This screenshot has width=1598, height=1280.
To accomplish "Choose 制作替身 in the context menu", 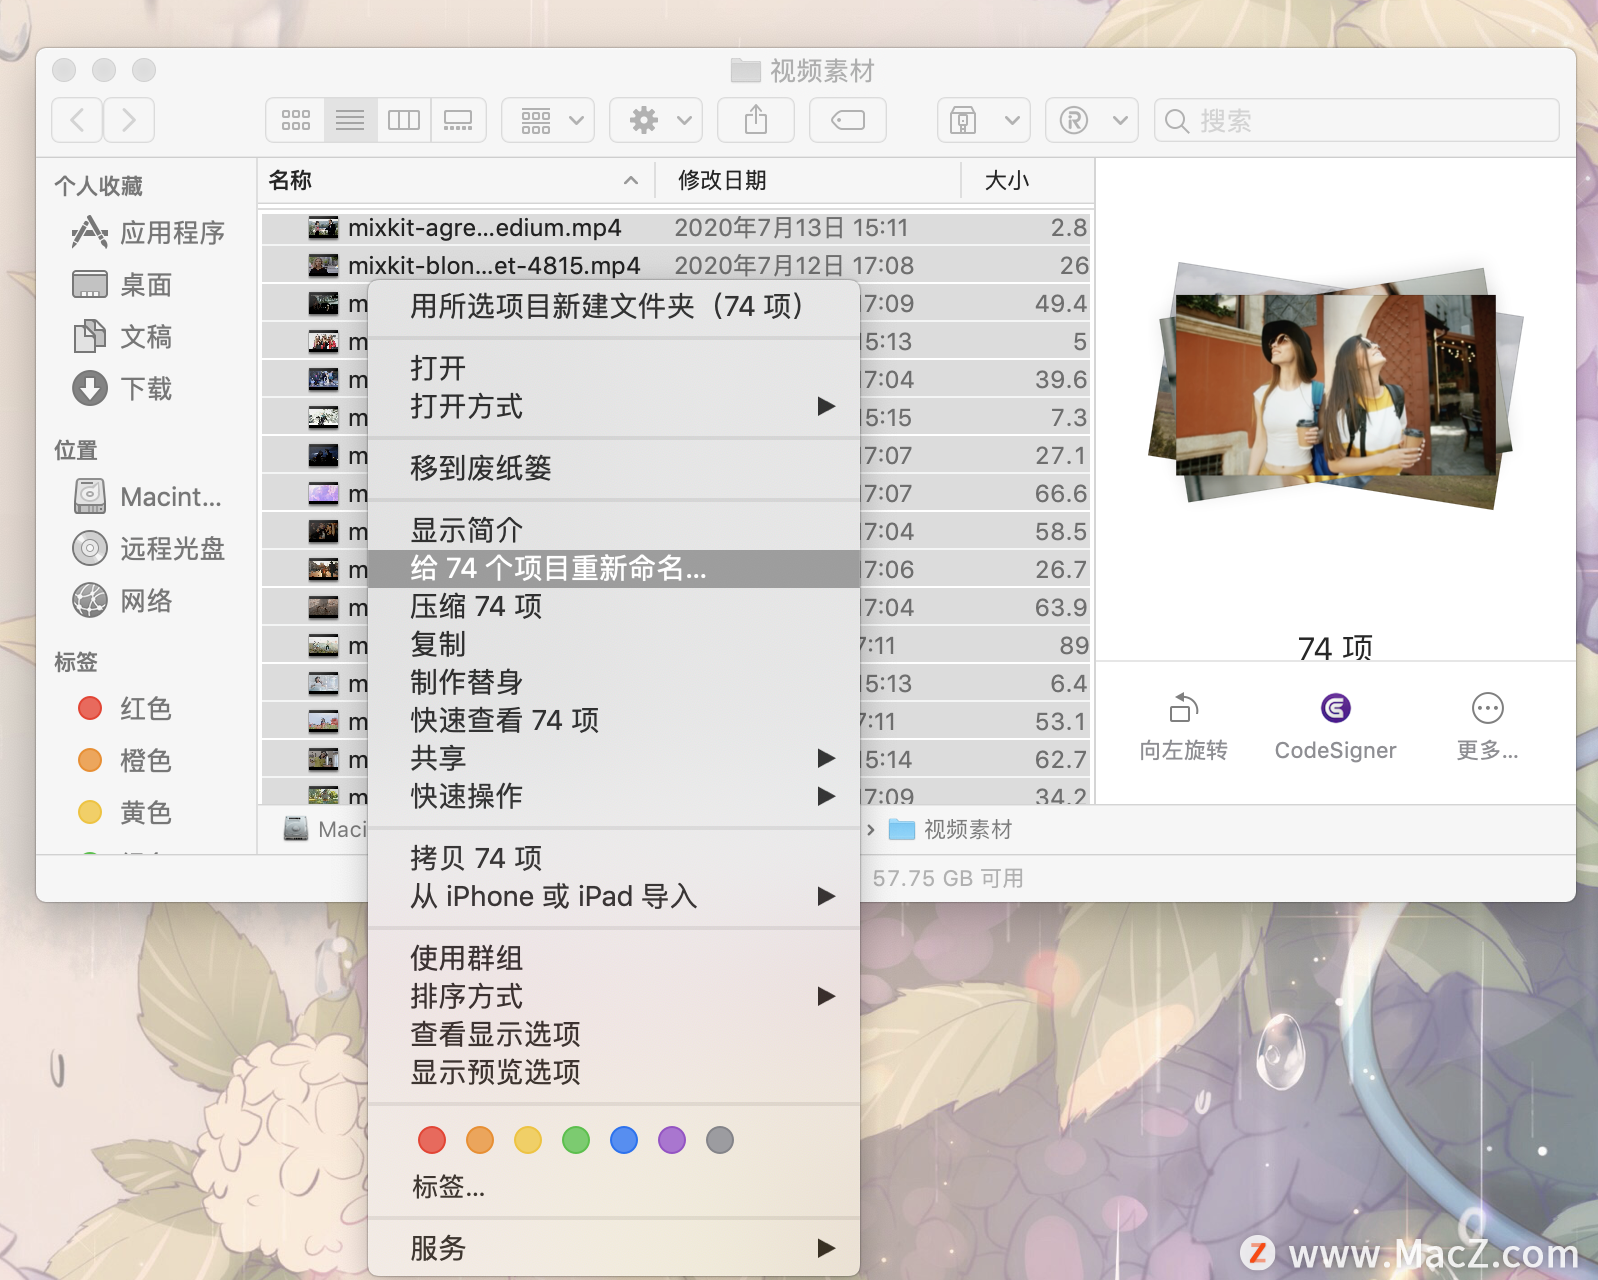I will (614, 682).
